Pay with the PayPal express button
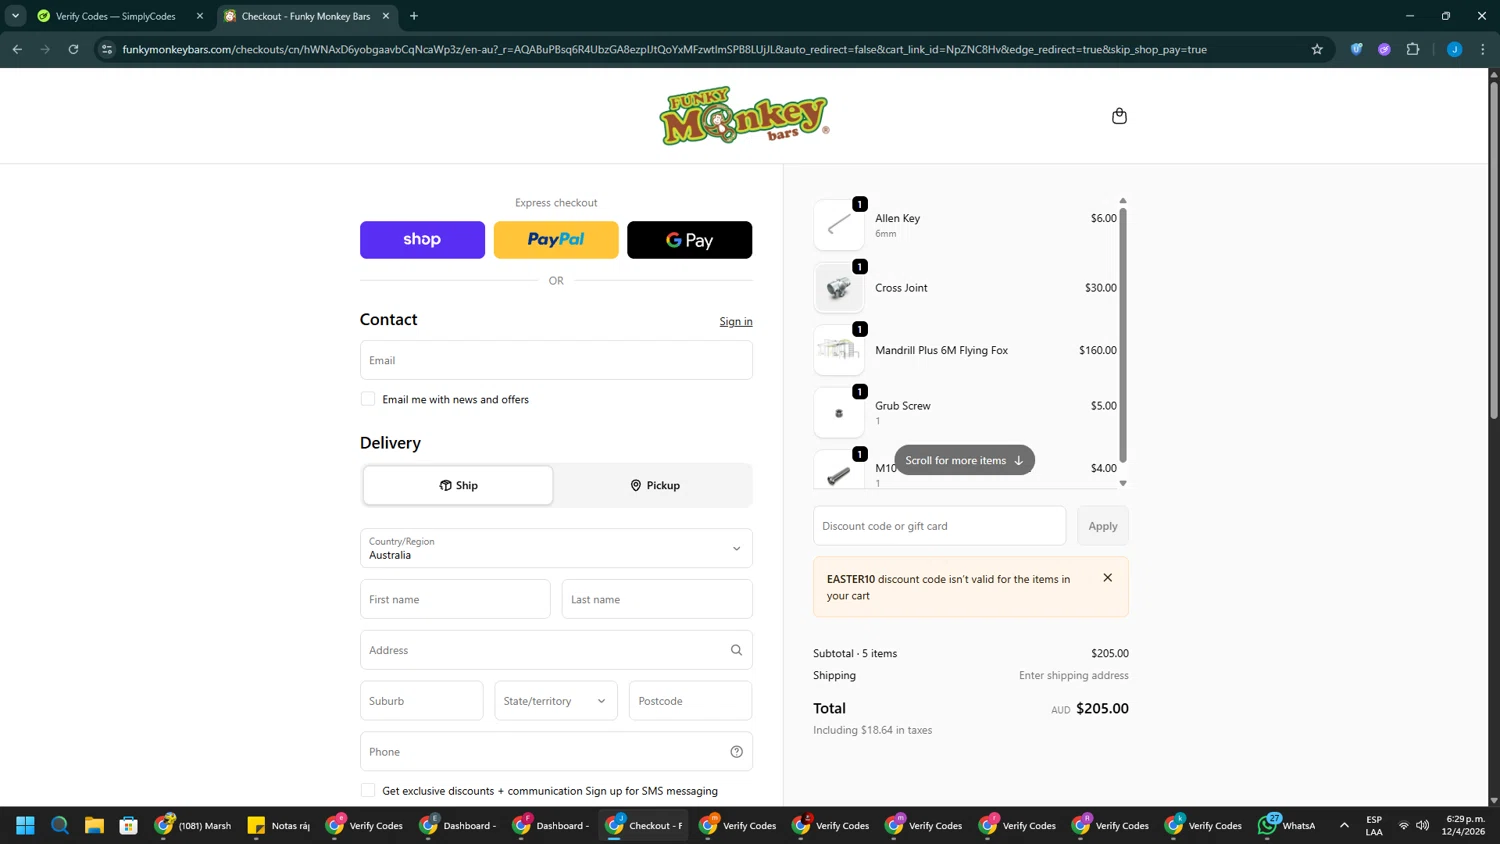The width and height of the screenshot is (1500, 844). 556,240
